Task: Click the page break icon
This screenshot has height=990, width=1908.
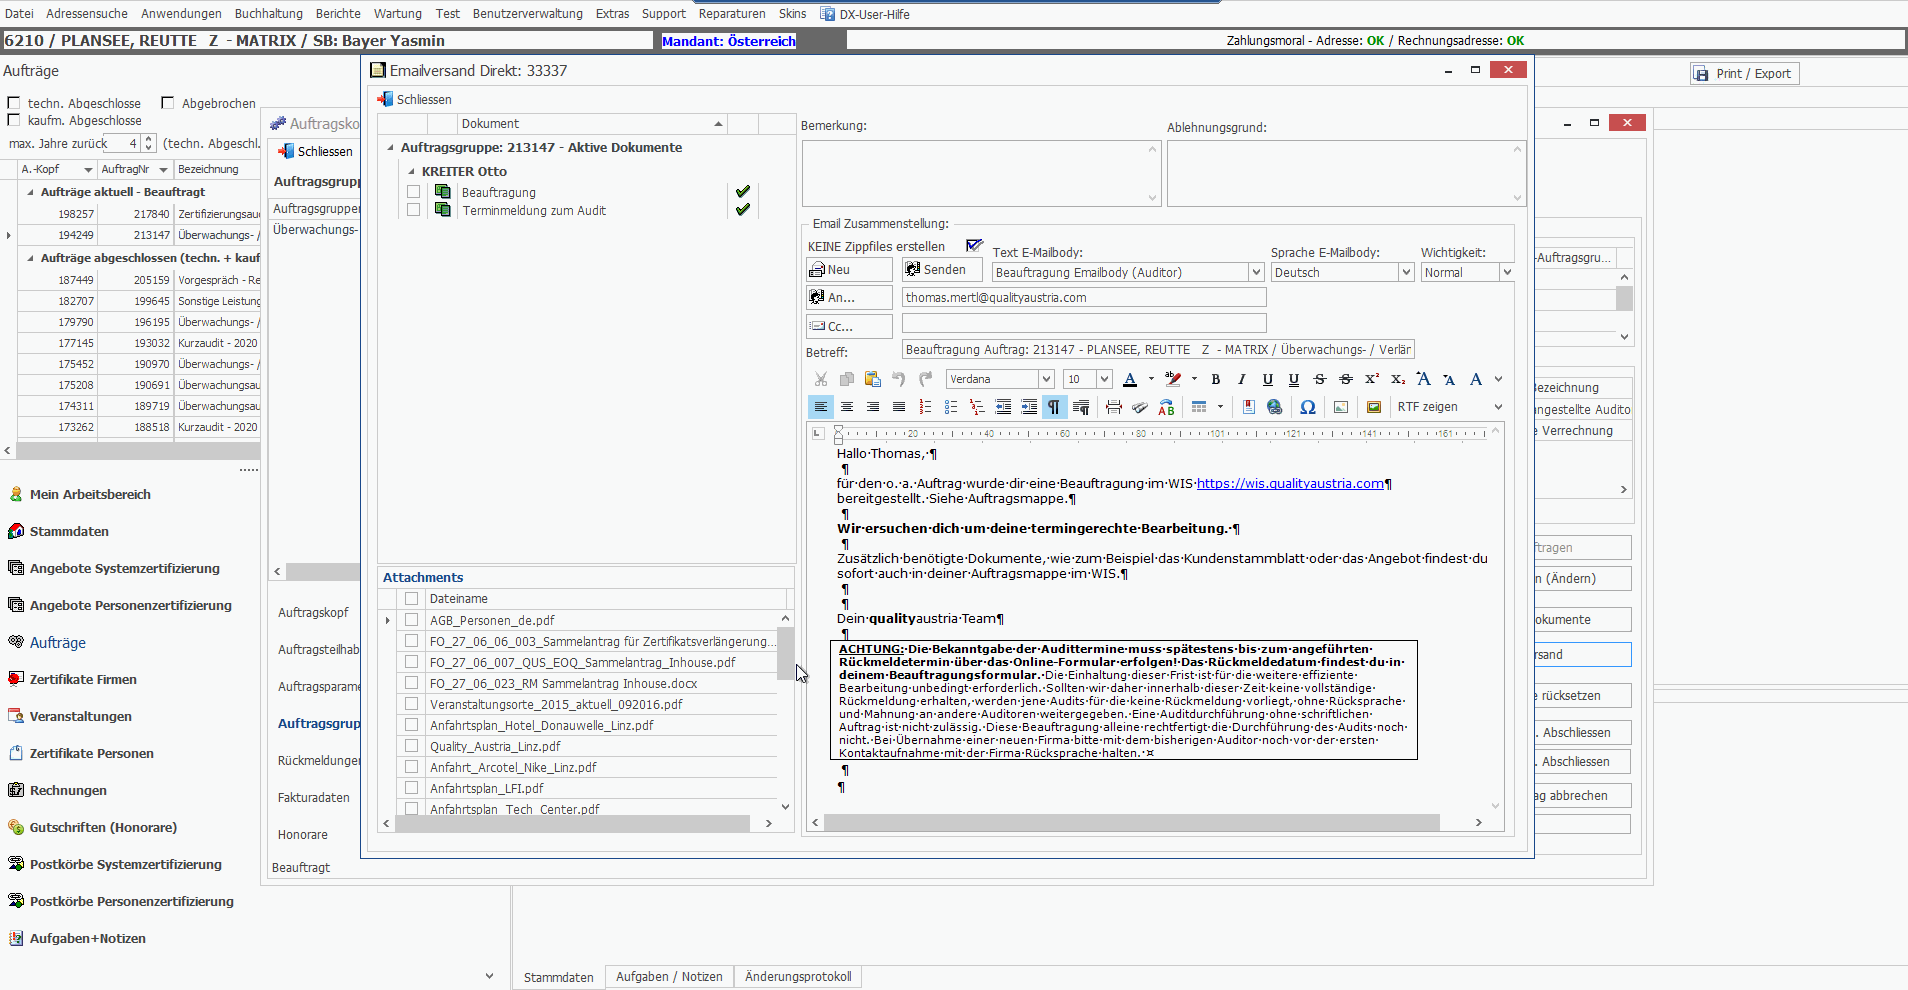Action: (x=1114, y=407)
